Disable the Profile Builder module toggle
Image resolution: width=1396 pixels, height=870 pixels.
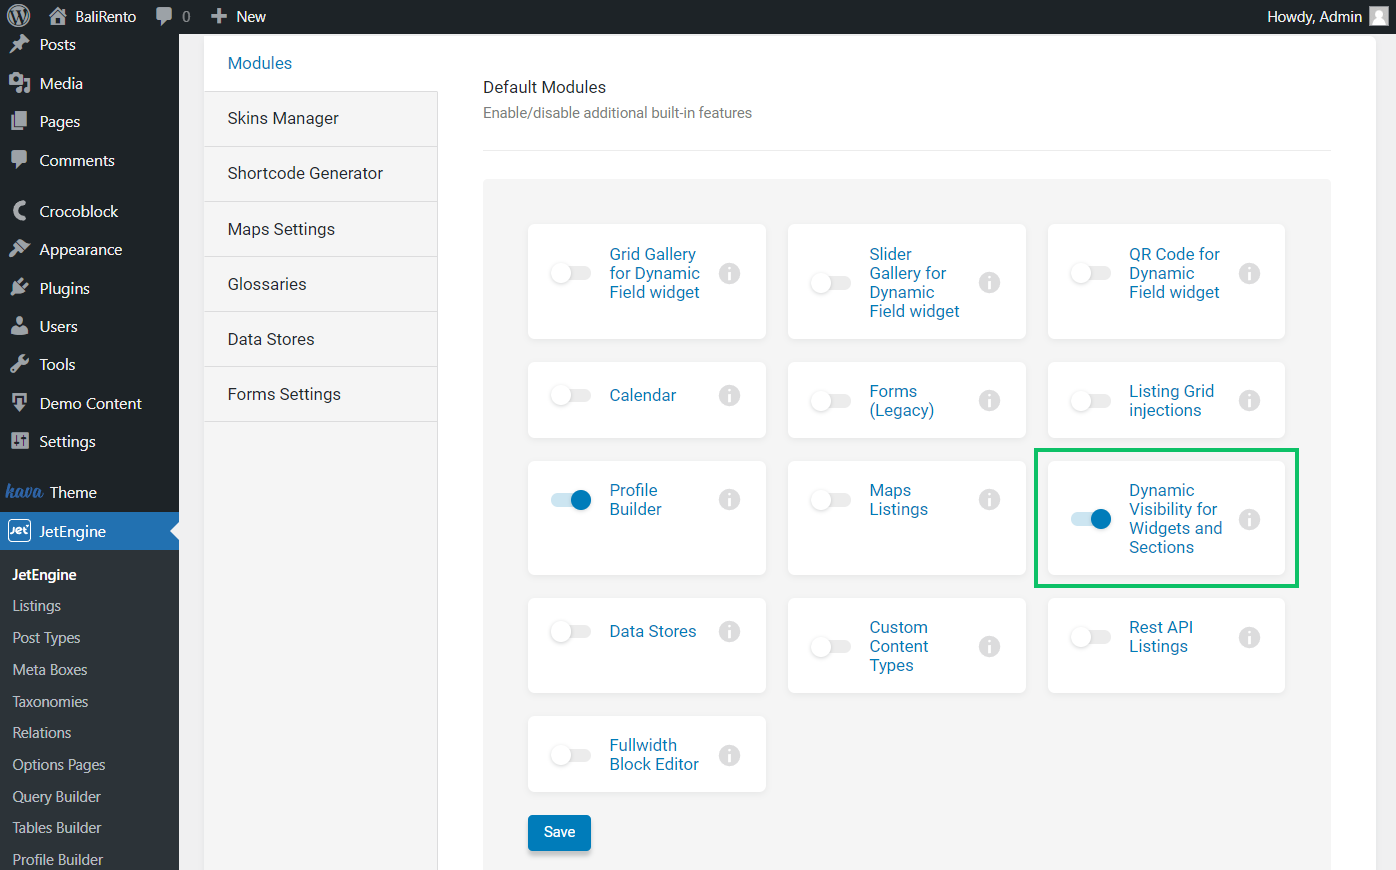coord(571,499)
